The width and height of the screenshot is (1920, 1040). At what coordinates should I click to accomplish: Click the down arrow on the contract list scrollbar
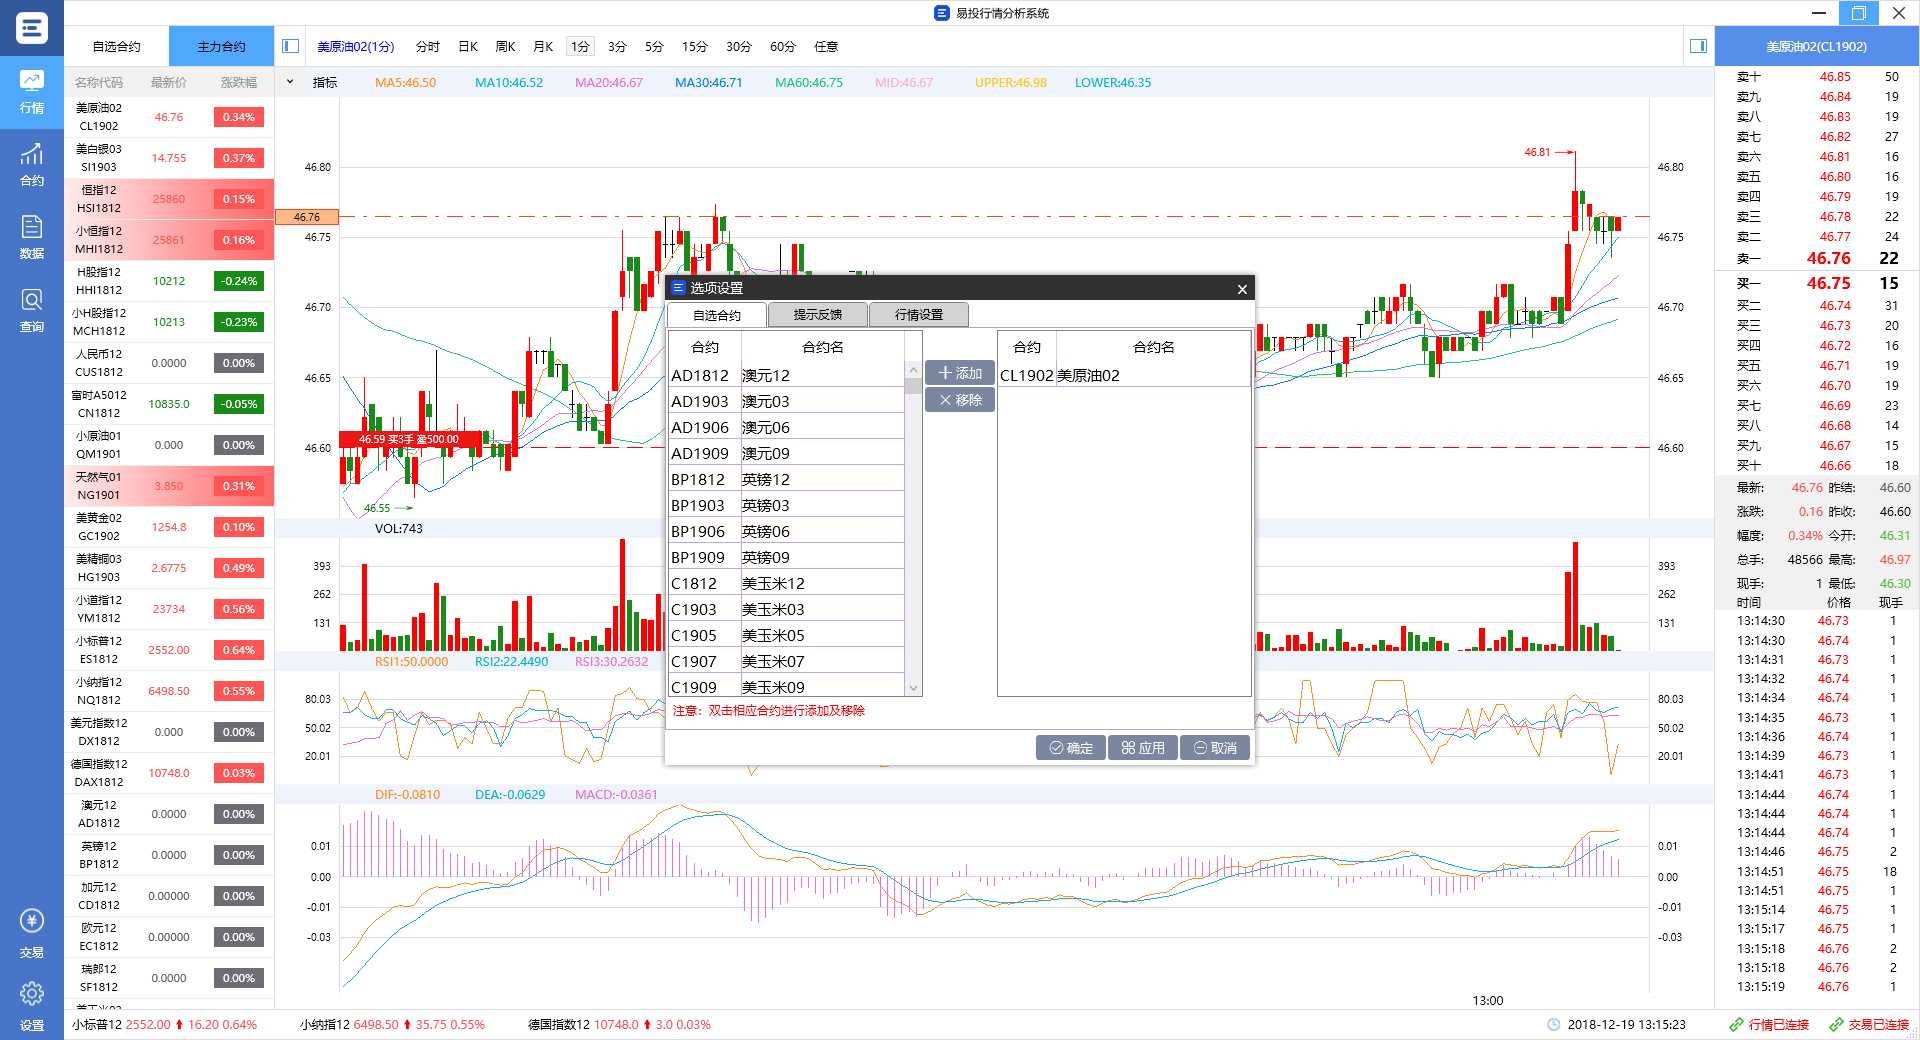[912, 688]
